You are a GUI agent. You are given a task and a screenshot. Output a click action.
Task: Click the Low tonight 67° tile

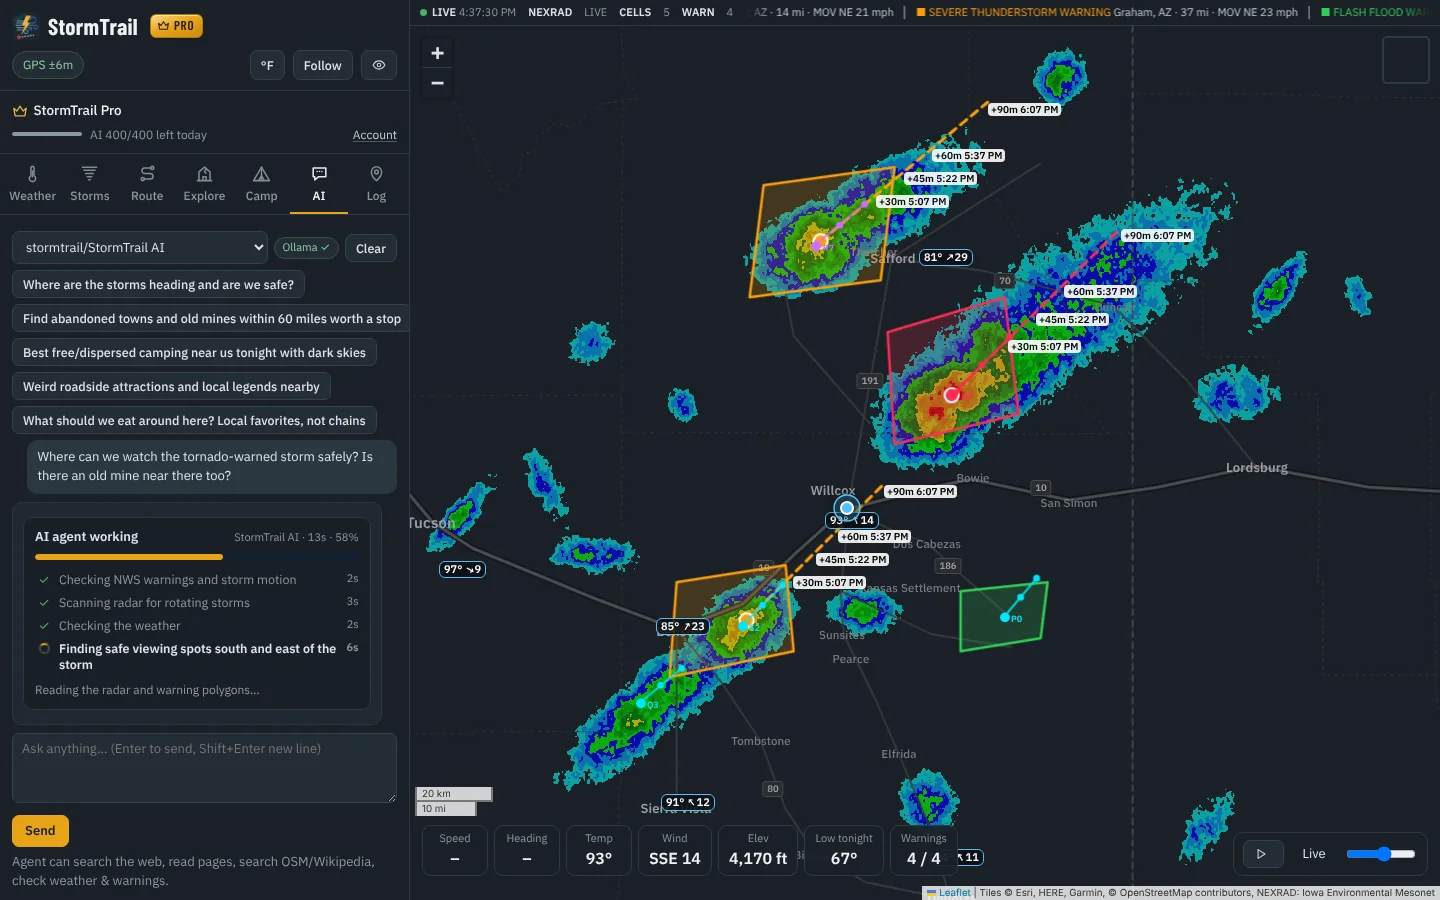(x=844, y=850)
